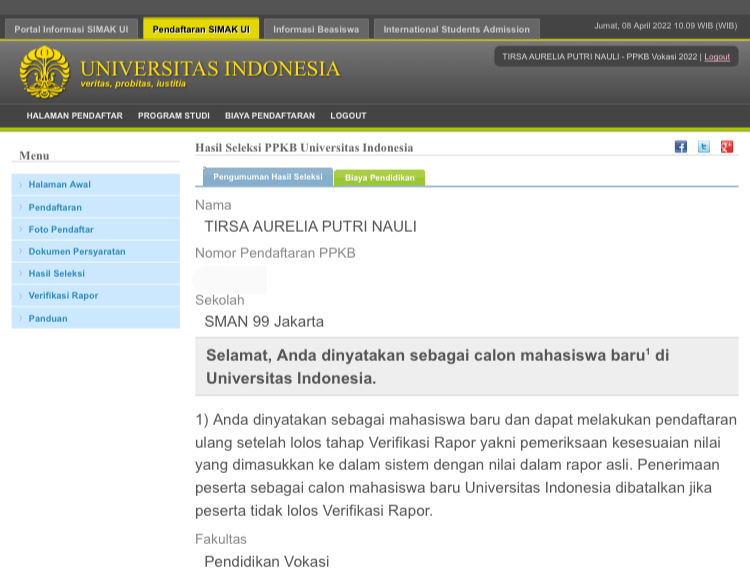Open Dokumen Persyaratan in the side menu
This screenshot has height=581, width=750.
point(96,252)
